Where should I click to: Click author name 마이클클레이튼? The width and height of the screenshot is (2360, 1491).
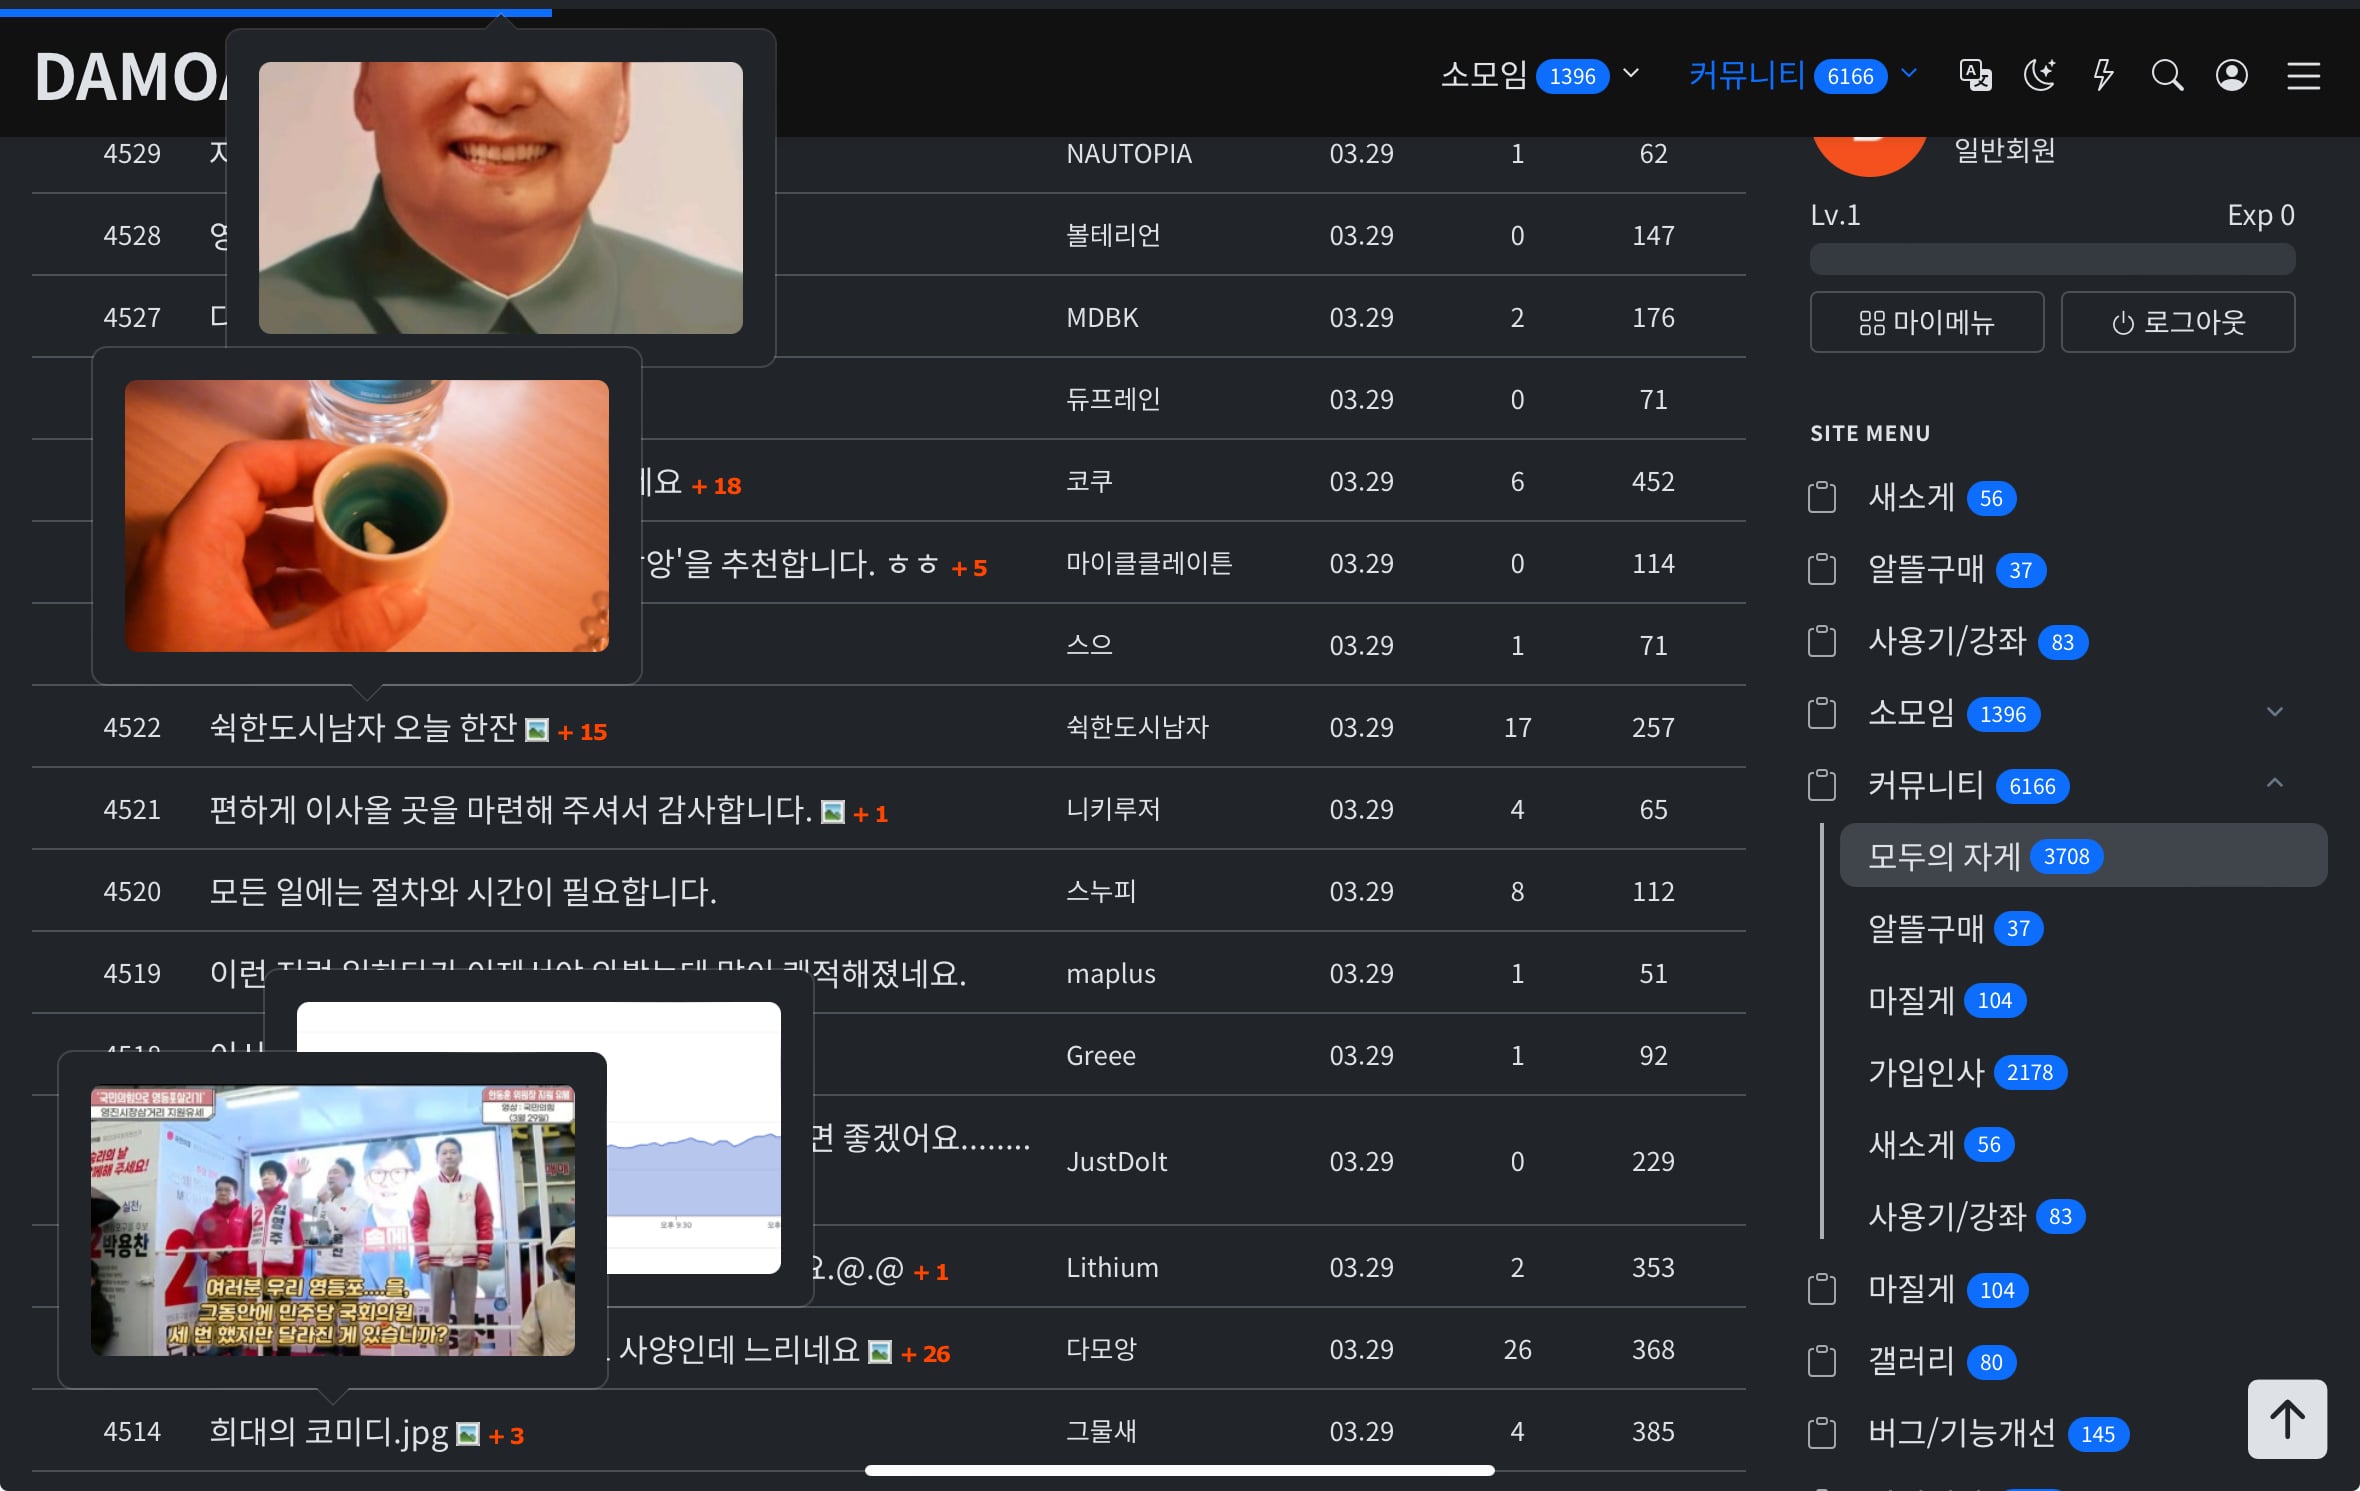1149,563
